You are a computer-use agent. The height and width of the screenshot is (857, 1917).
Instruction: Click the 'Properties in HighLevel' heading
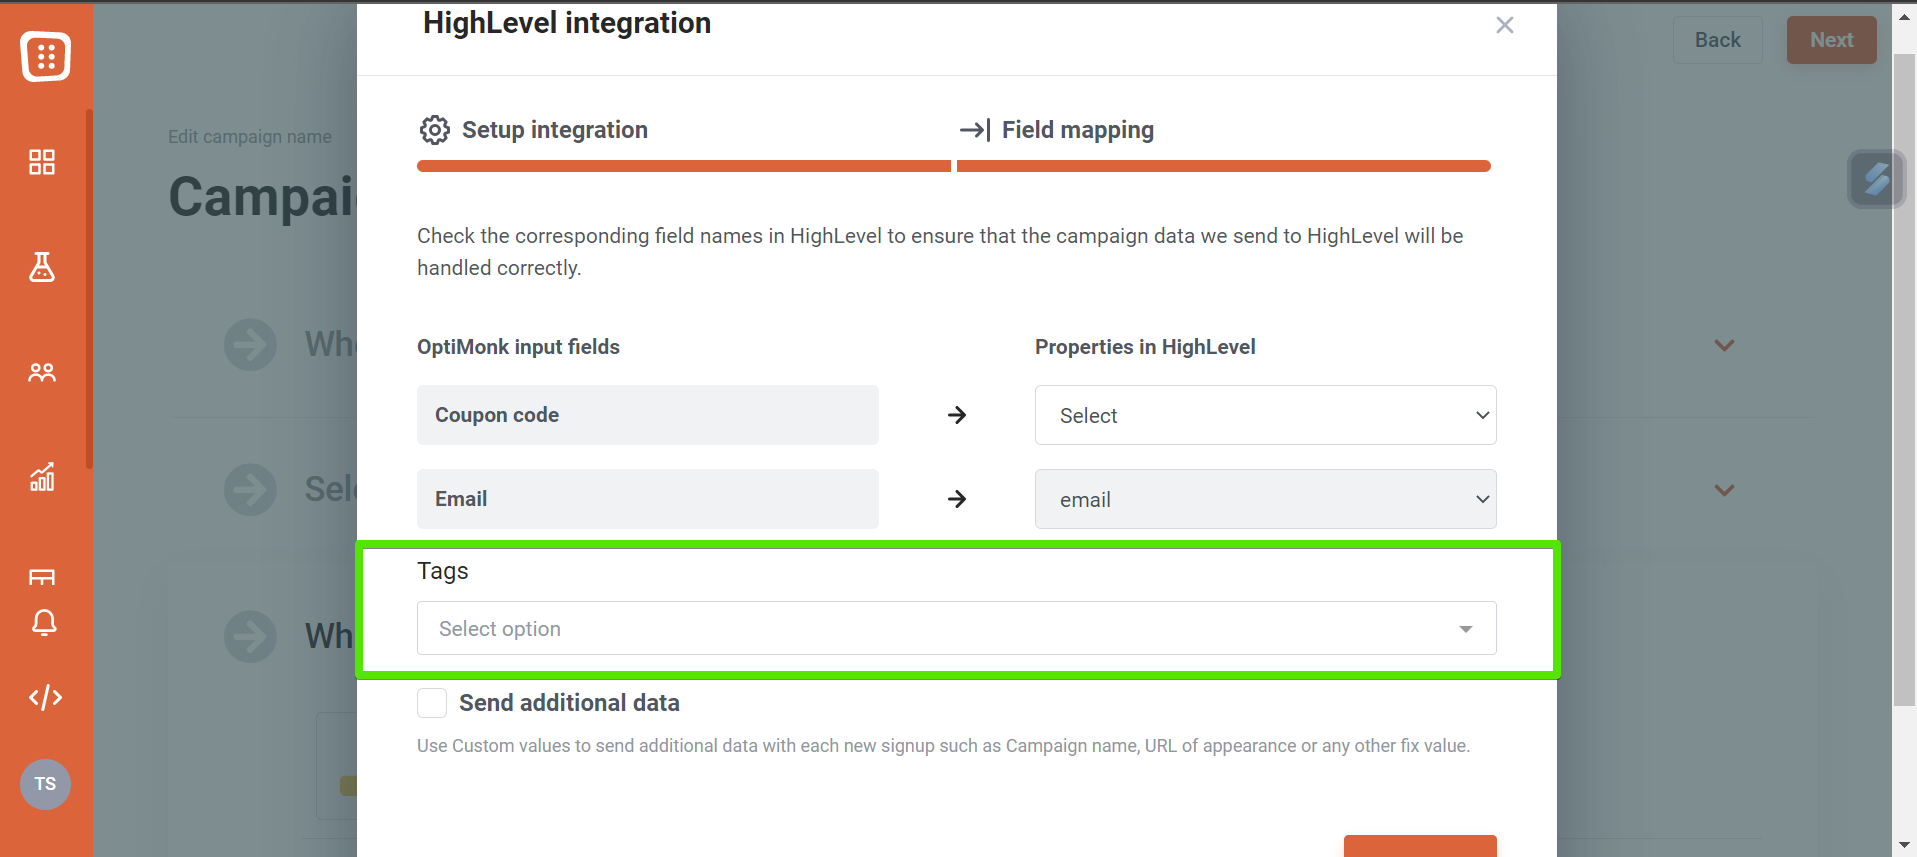tap(1145, 347)
